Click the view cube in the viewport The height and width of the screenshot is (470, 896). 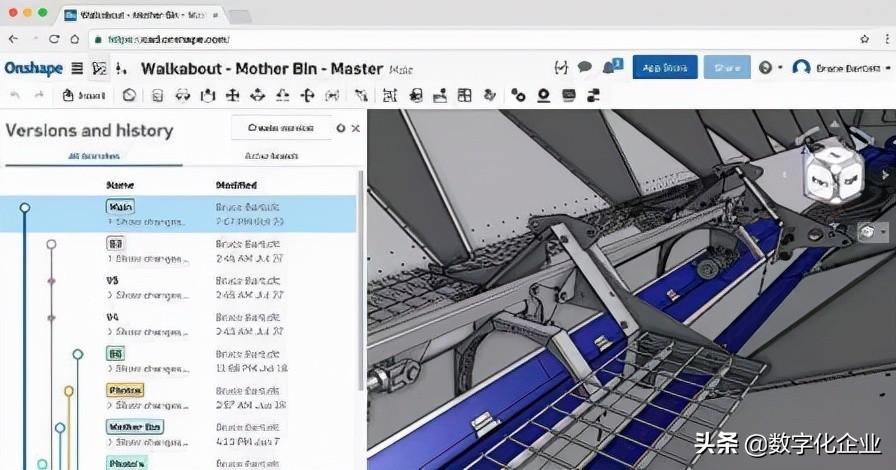[x=833, y=174]
